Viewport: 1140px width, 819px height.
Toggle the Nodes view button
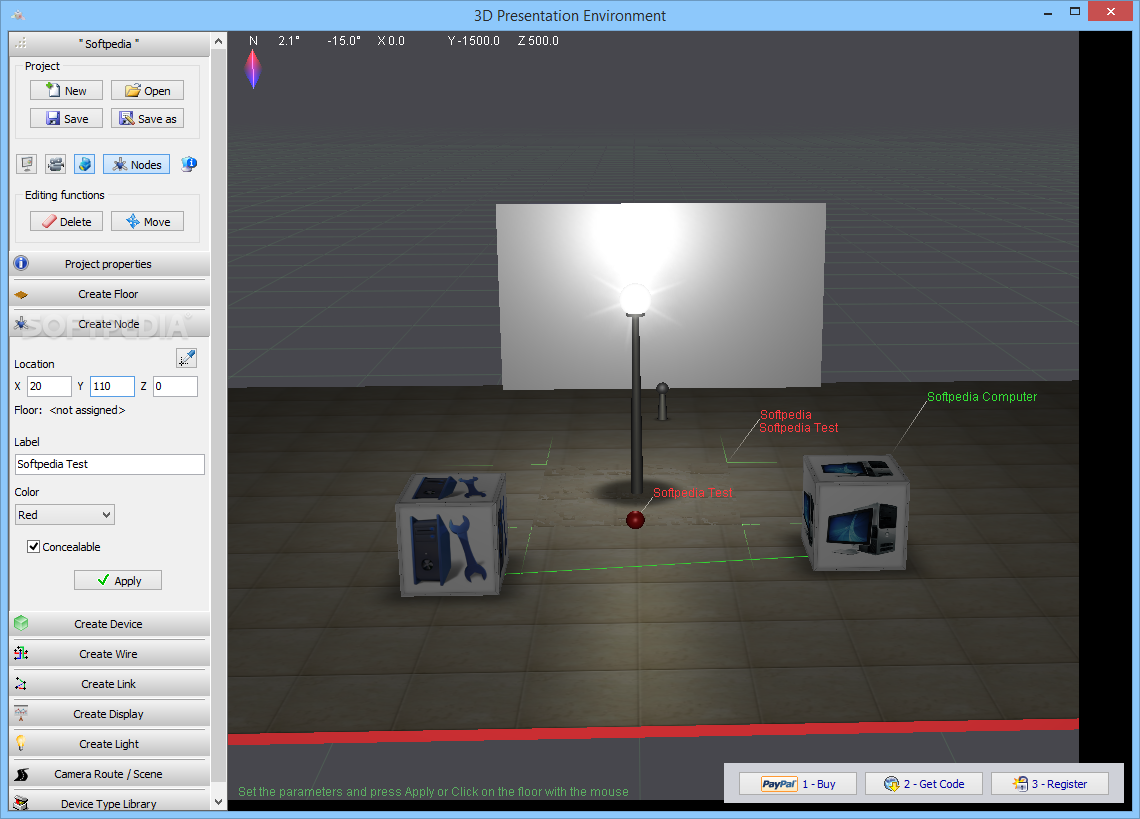point(137,164)
